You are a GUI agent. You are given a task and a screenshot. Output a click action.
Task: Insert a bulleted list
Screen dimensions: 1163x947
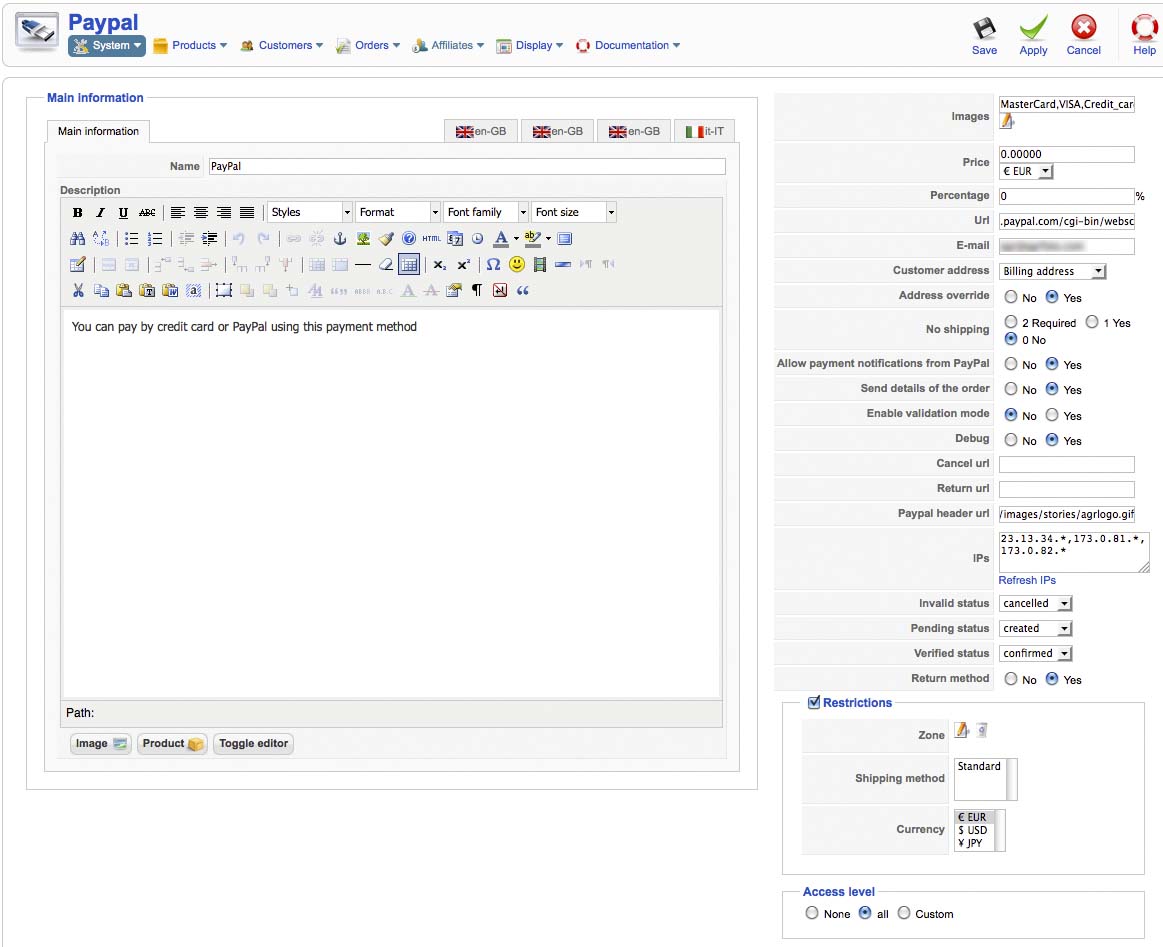click(131, 239)
